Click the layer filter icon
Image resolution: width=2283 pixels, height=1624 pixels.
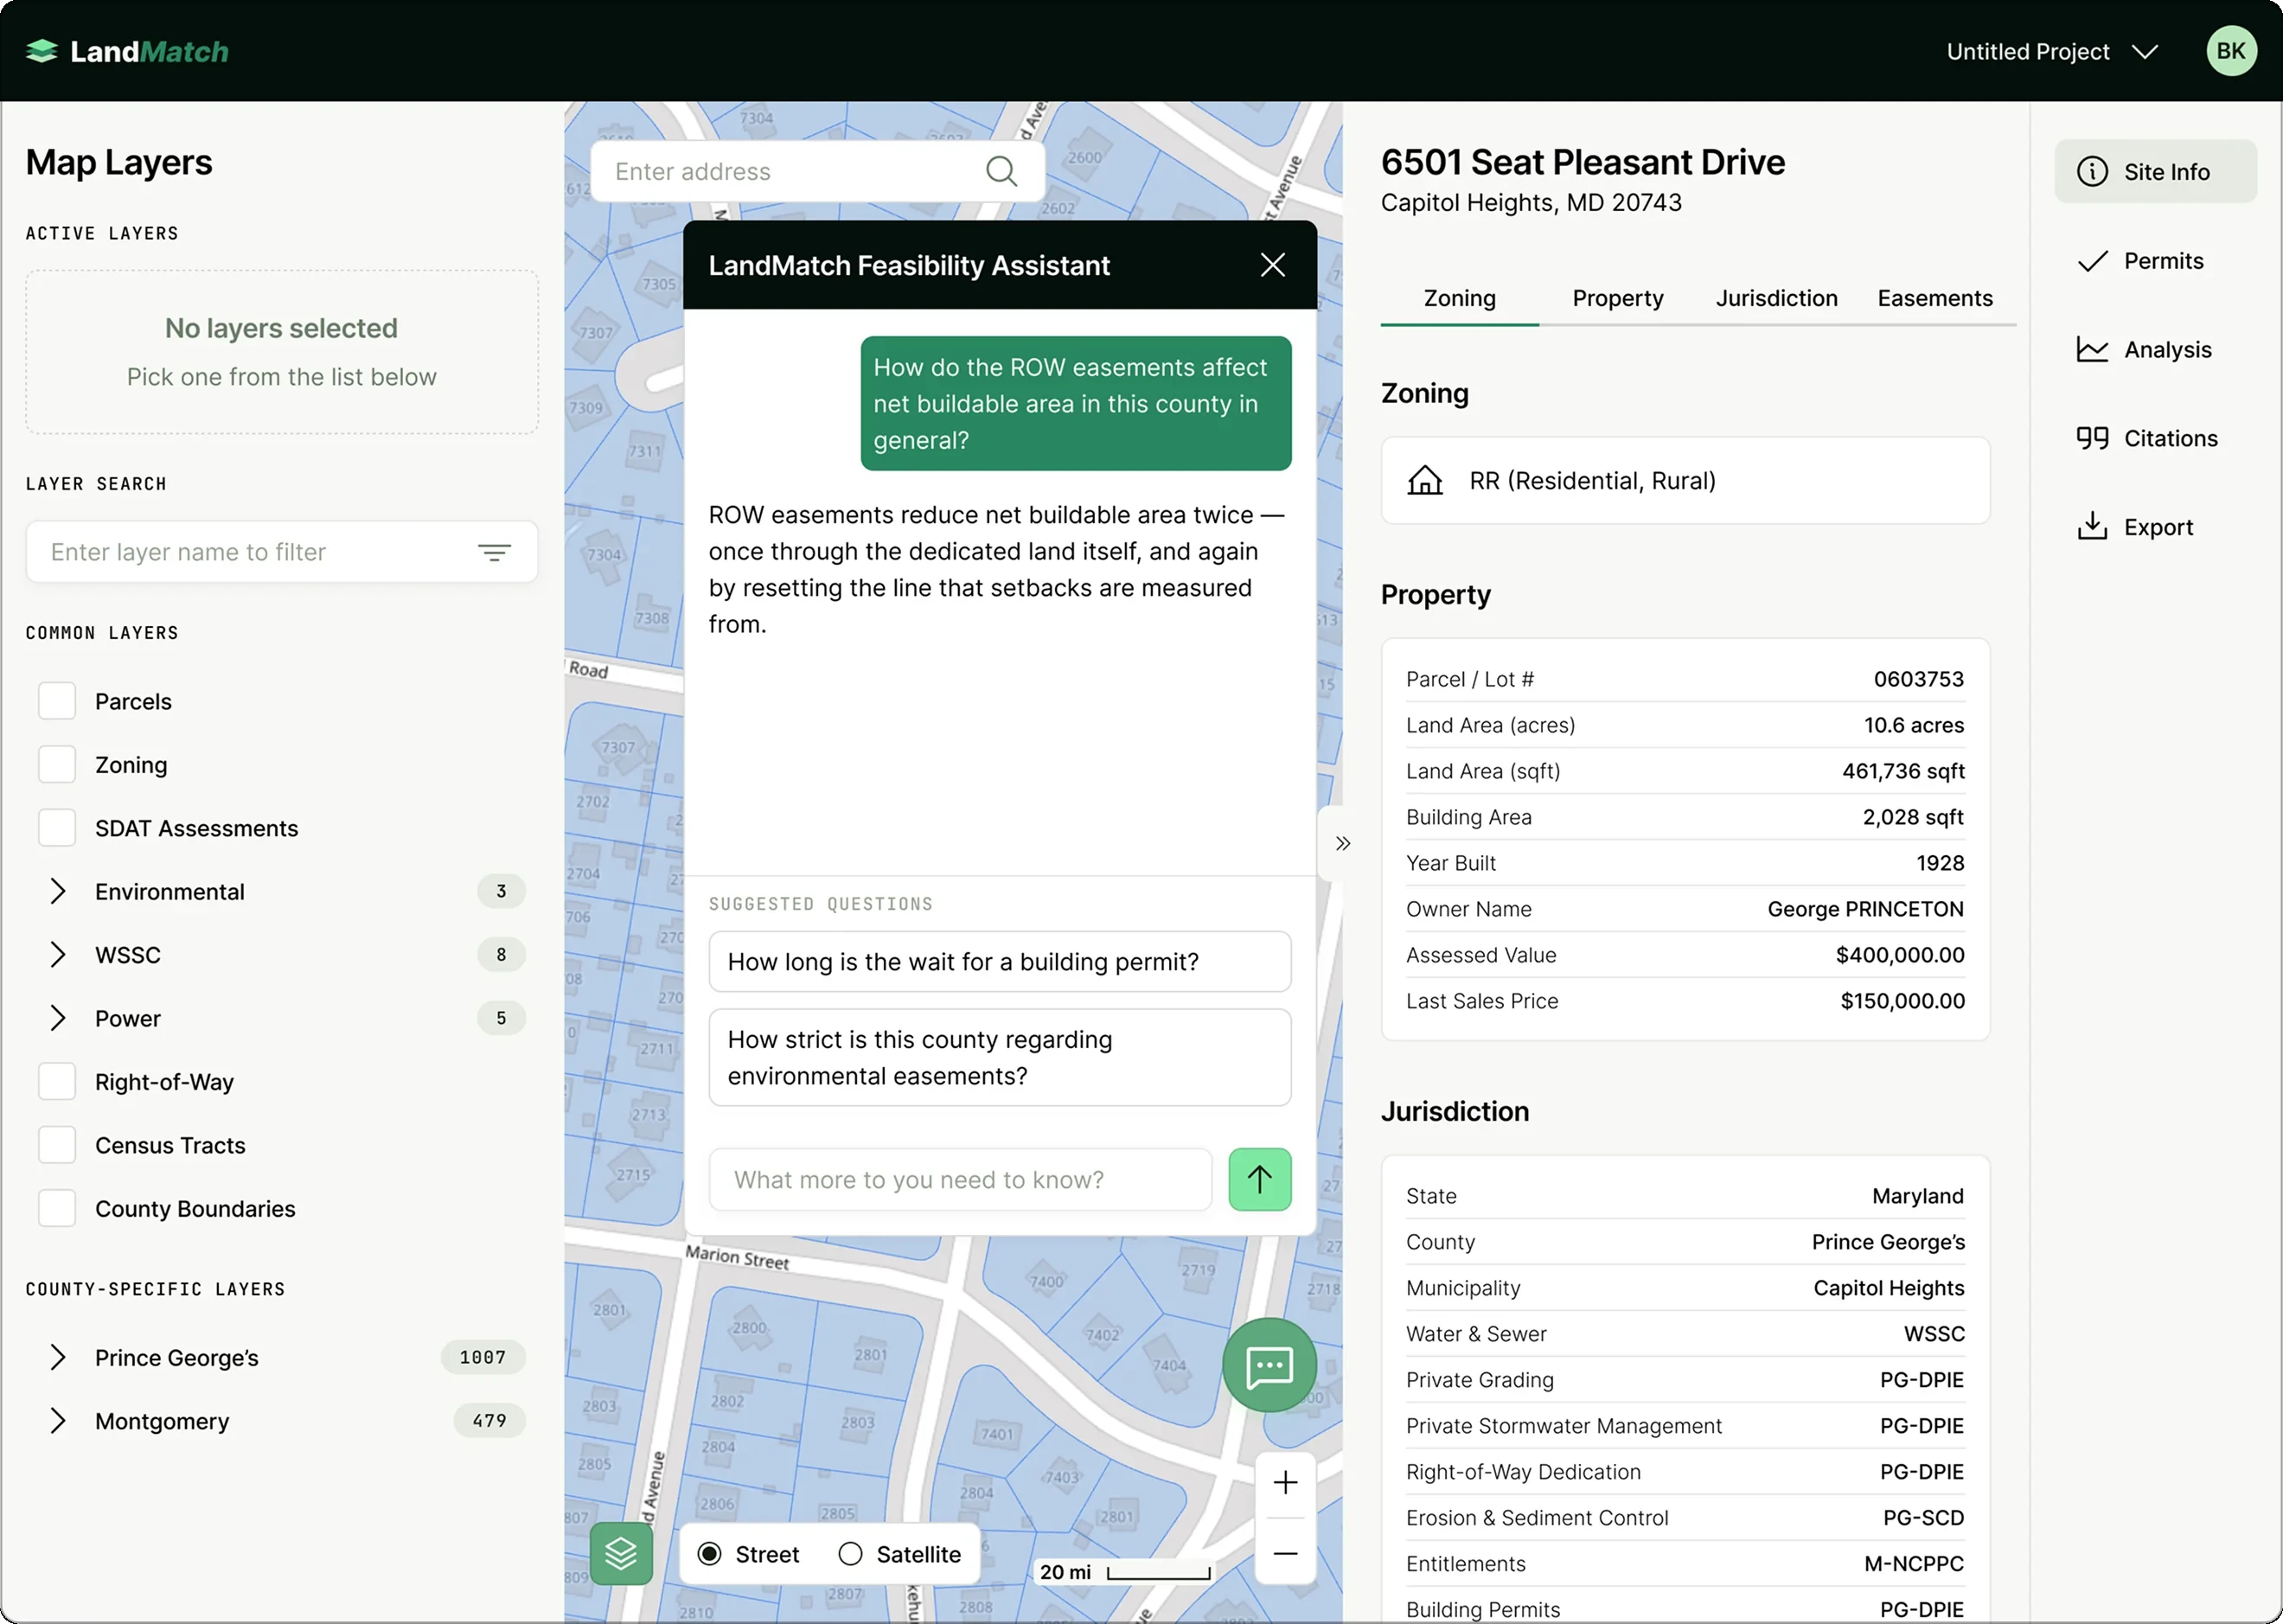pyautogui.click(x=494, y=552)
